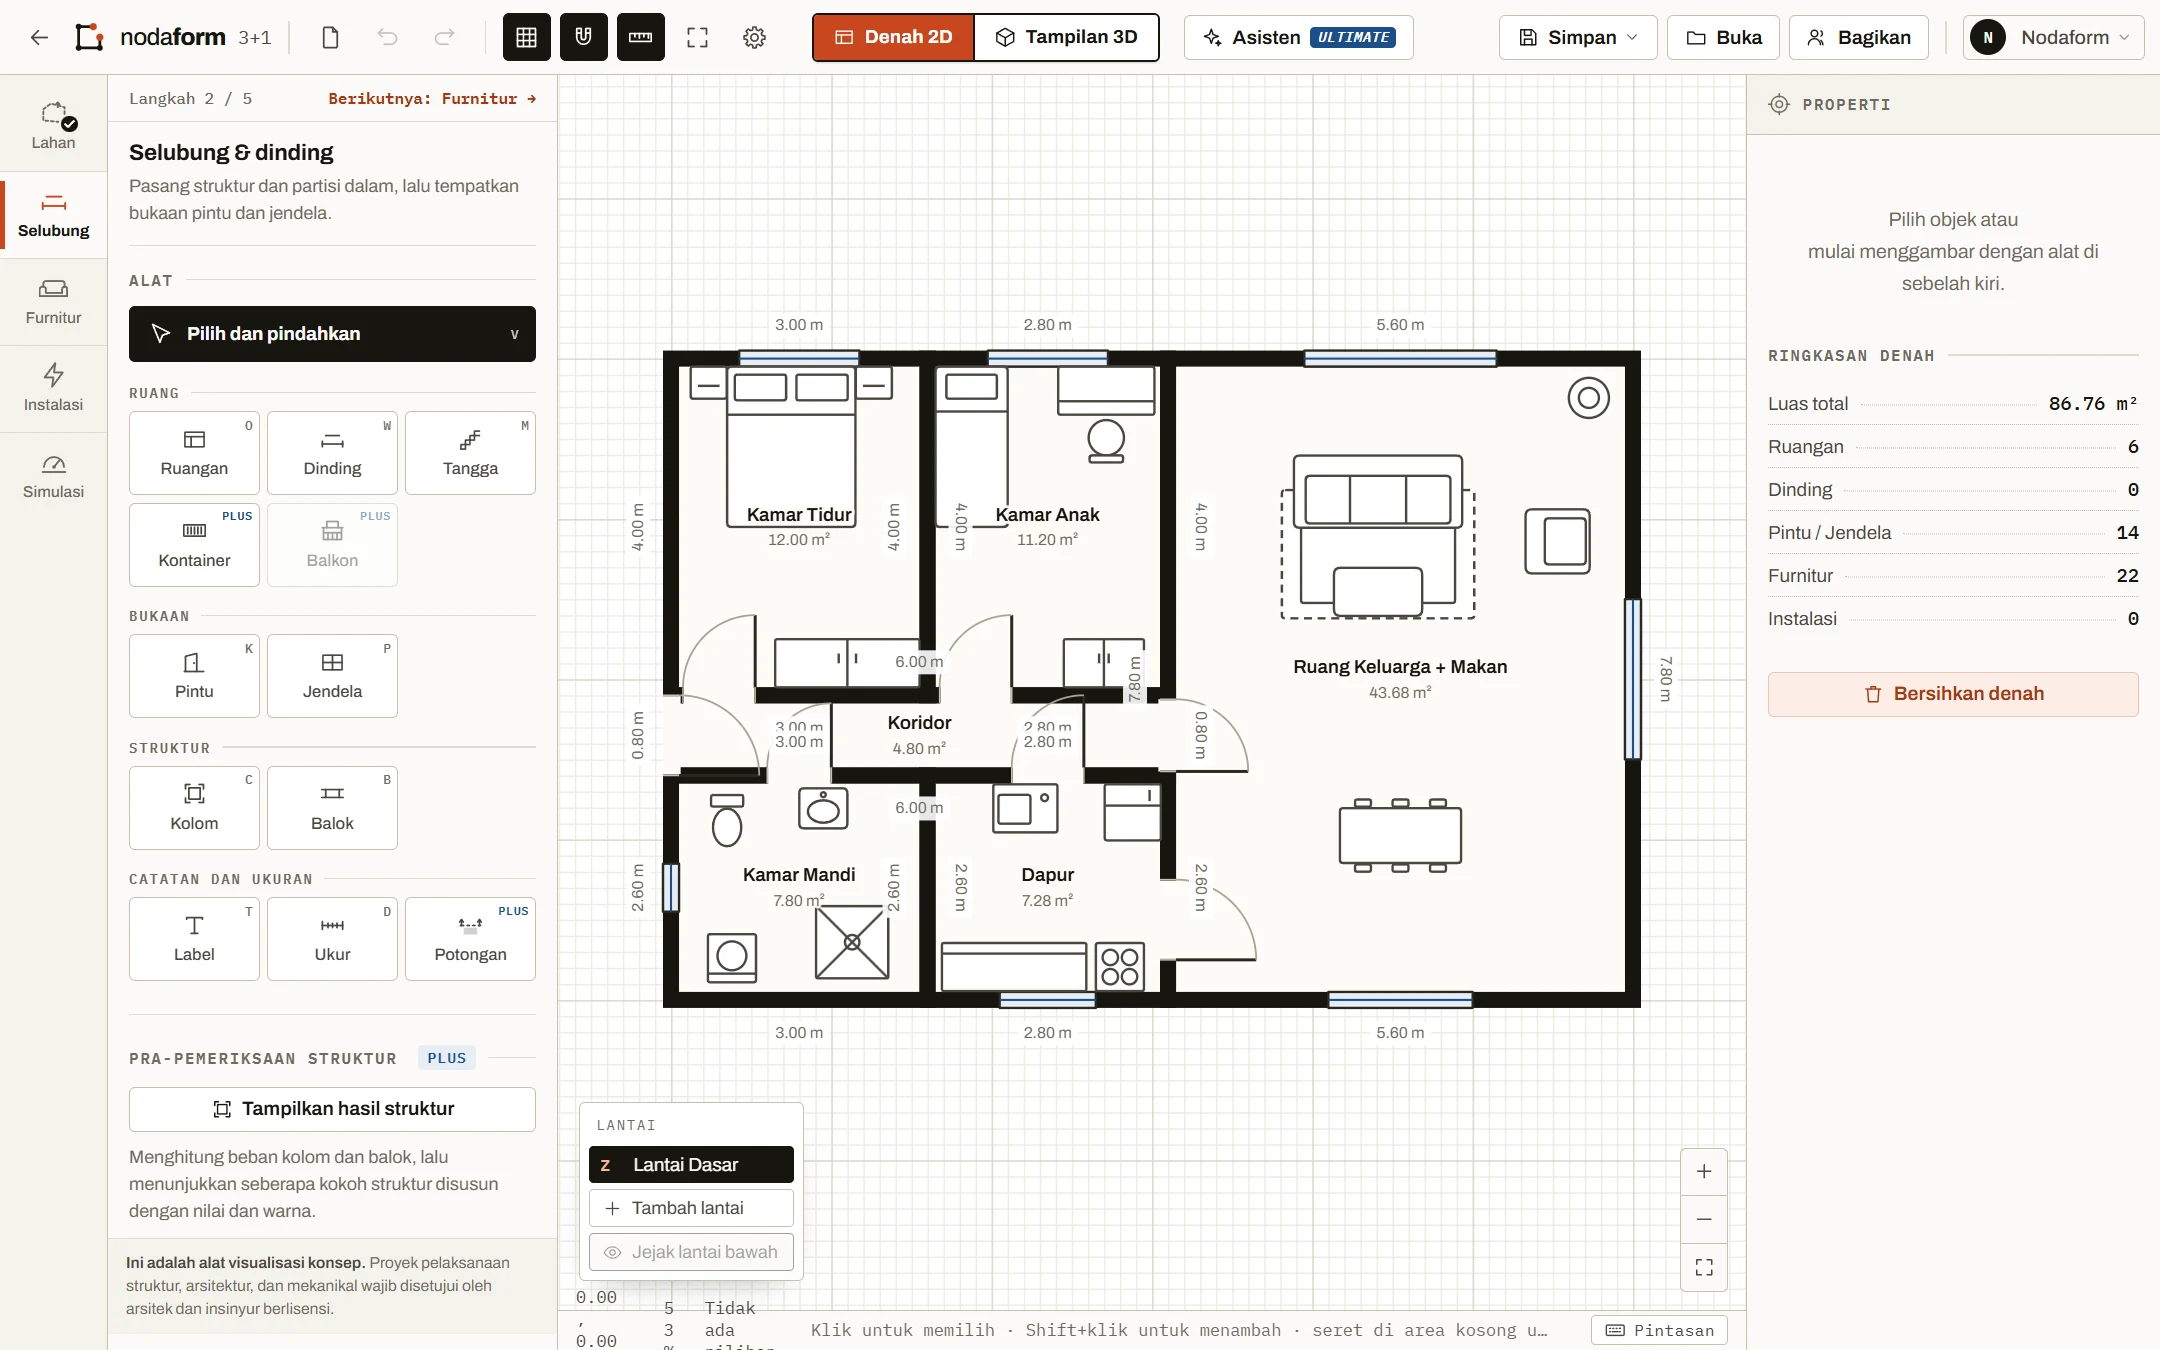Click Tambah lantai to add a floor
The height and width of the screenshot is (1350, 2160).
click(x=691, y=1208)
